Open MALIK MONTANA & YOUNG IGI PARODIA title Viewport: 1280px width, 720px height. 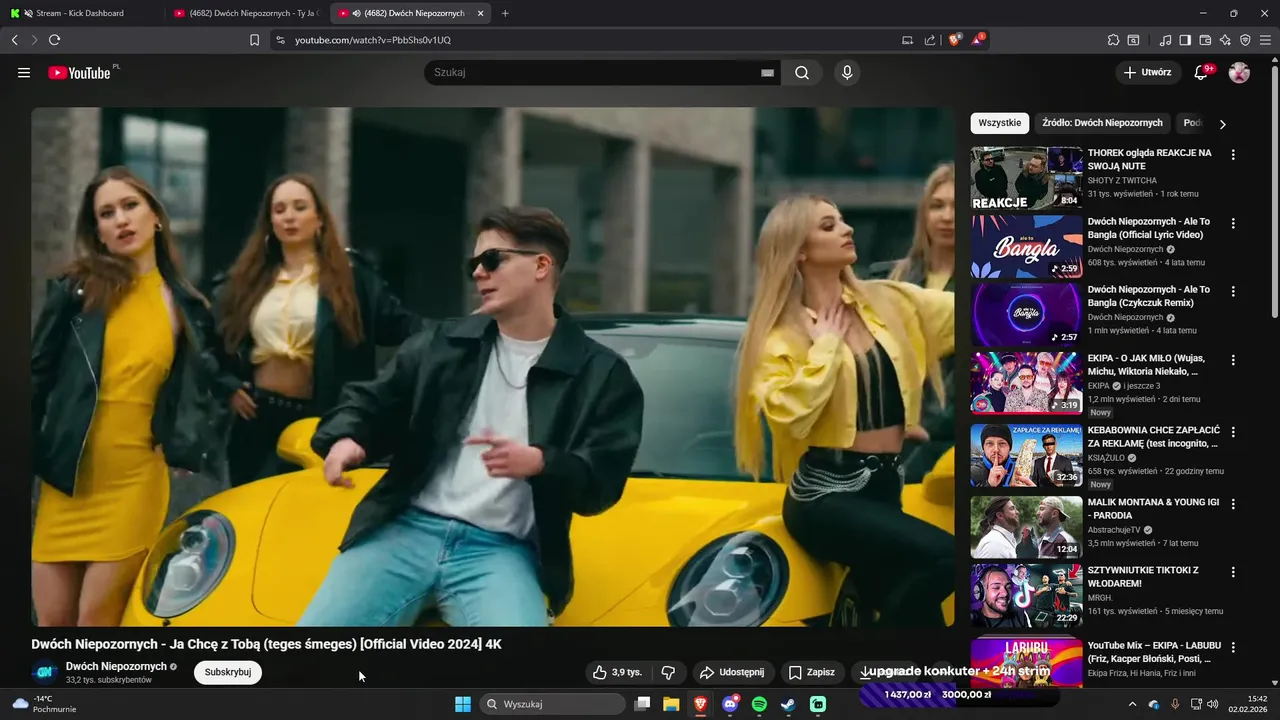pos(1153,509)
